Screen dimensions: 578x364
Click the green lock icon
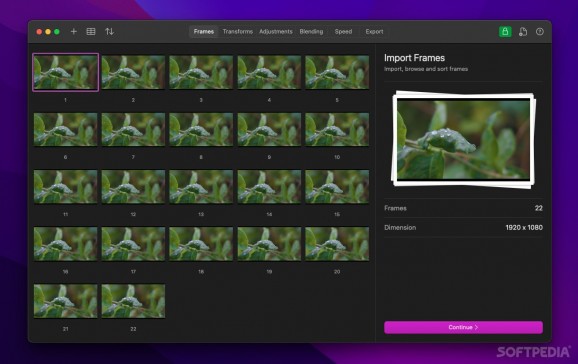tap(505, 32)
